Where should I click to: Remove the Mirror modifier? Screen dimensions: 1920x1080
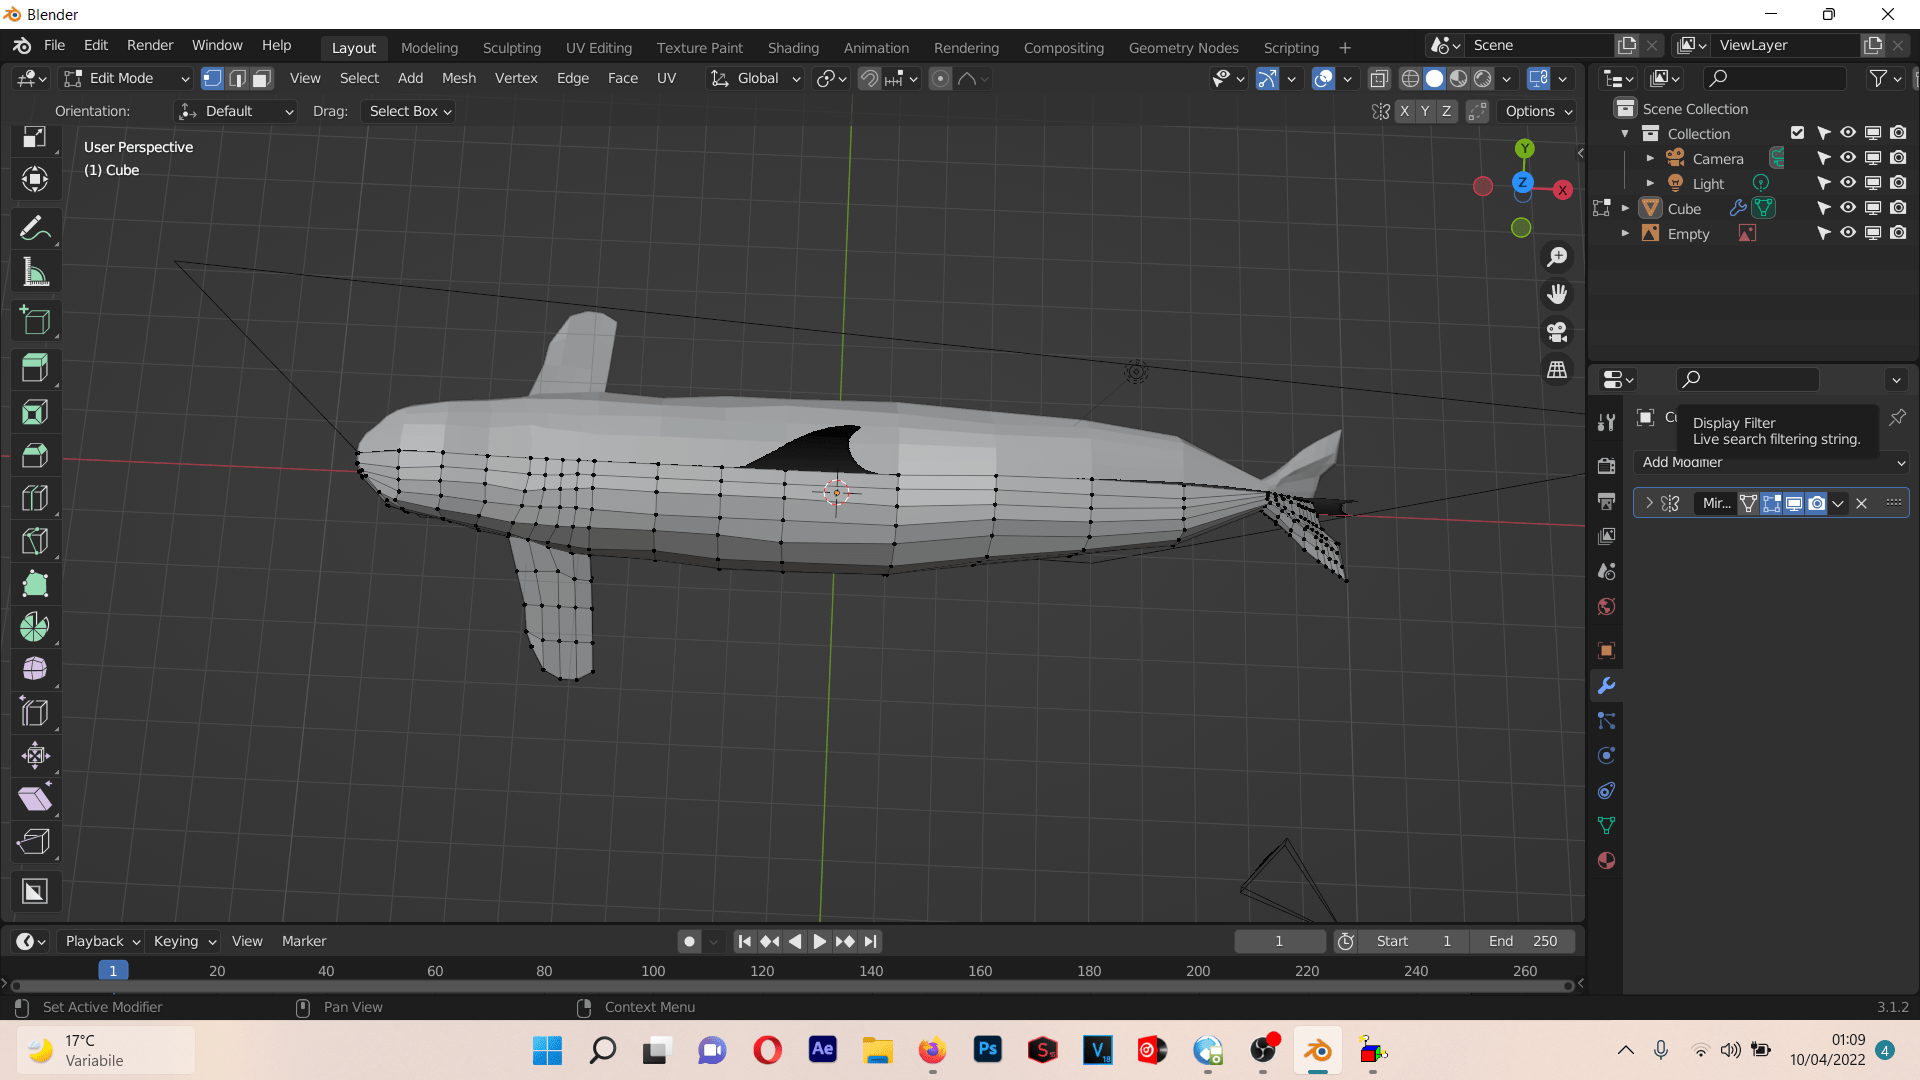point(1861,503)
